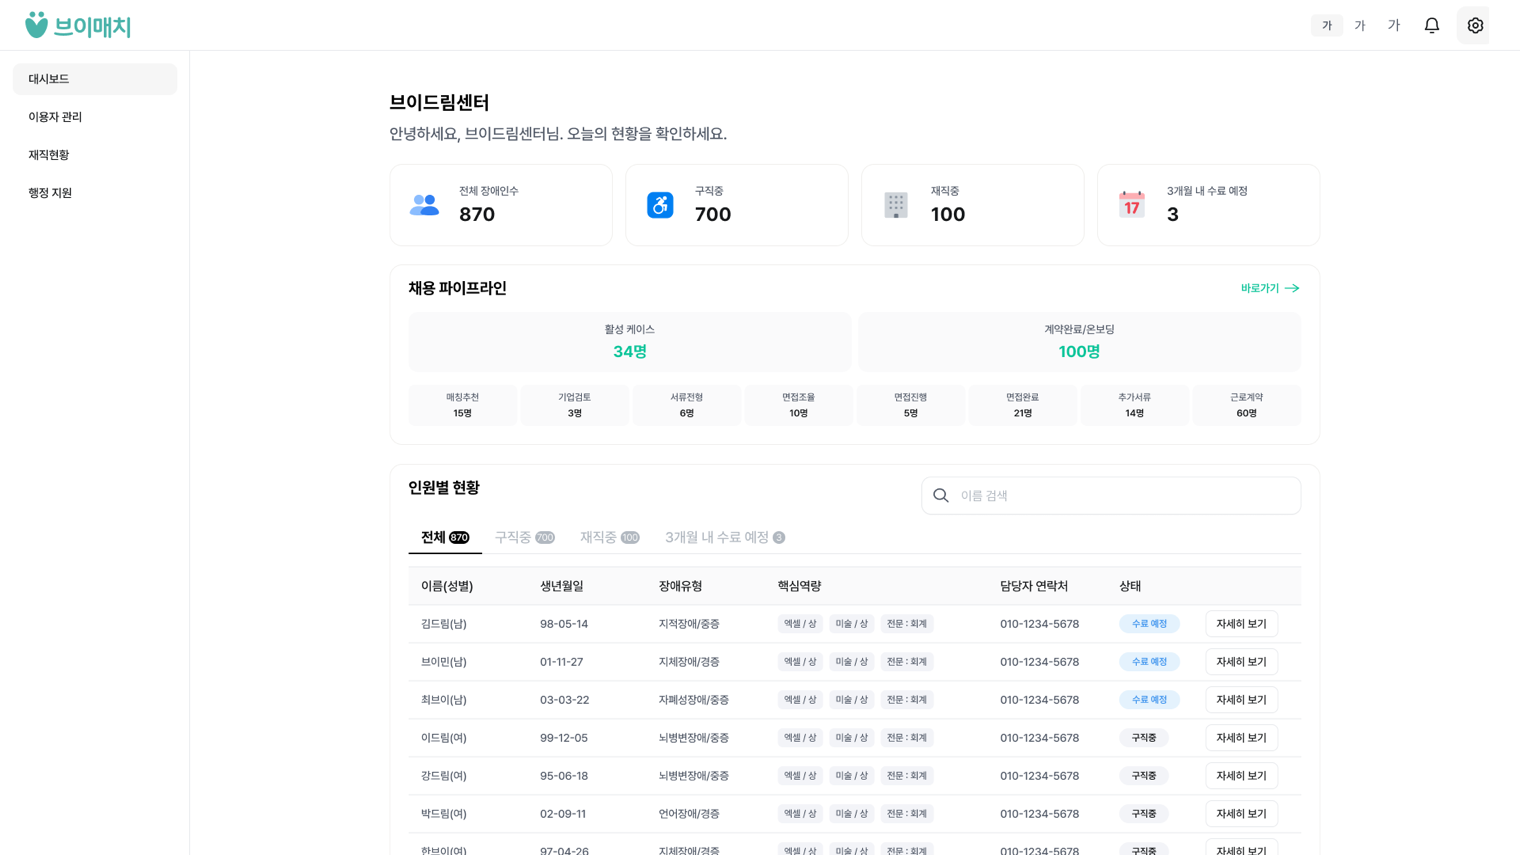Switch to the 재직중 tab
Image resolution: width=1520 pixels, height=855 pixels.
pos(610,538)
